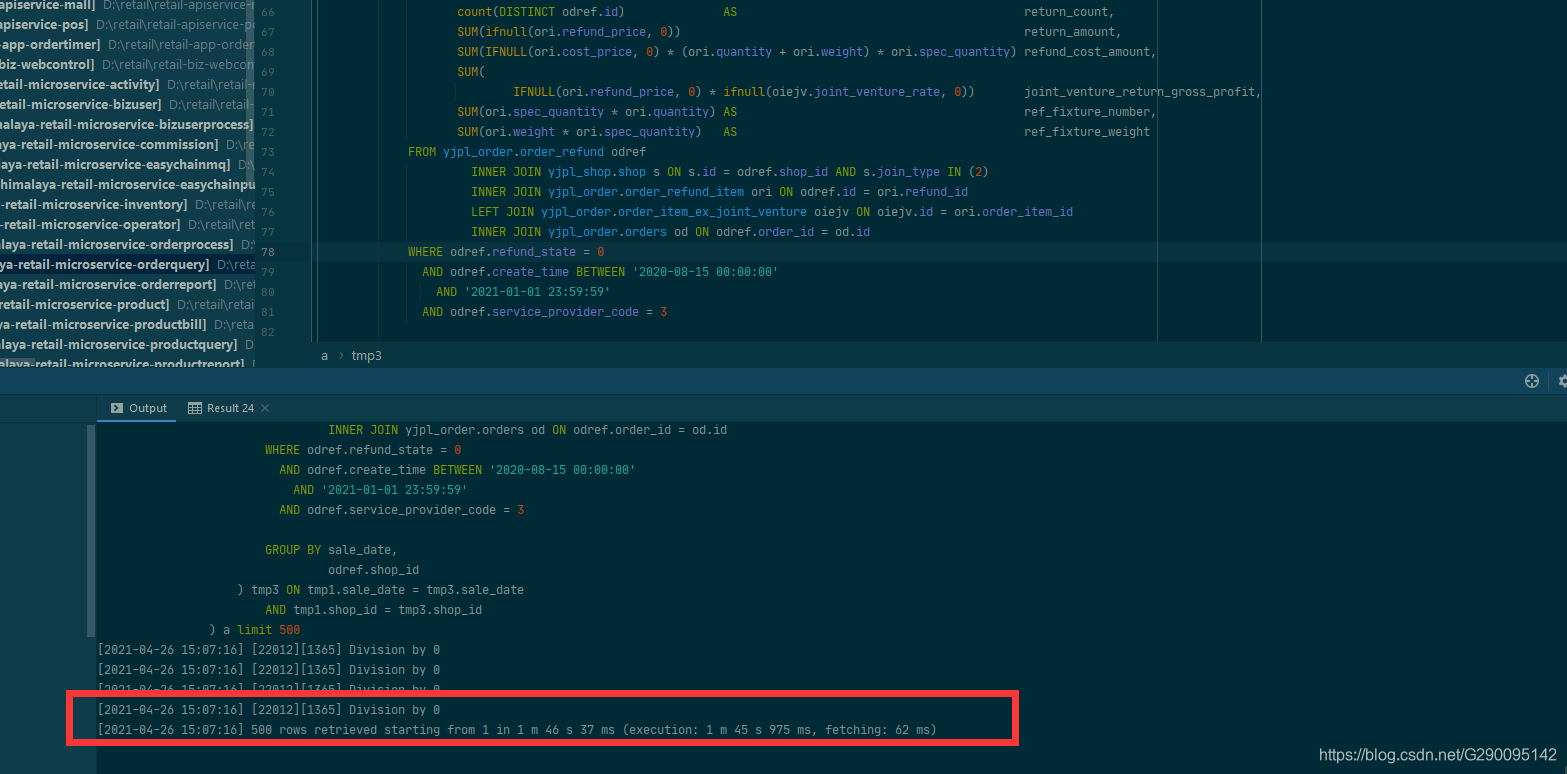Click last 'Division by 0' output message
The image size is (1567, 774).
click(x=268, y=710)
